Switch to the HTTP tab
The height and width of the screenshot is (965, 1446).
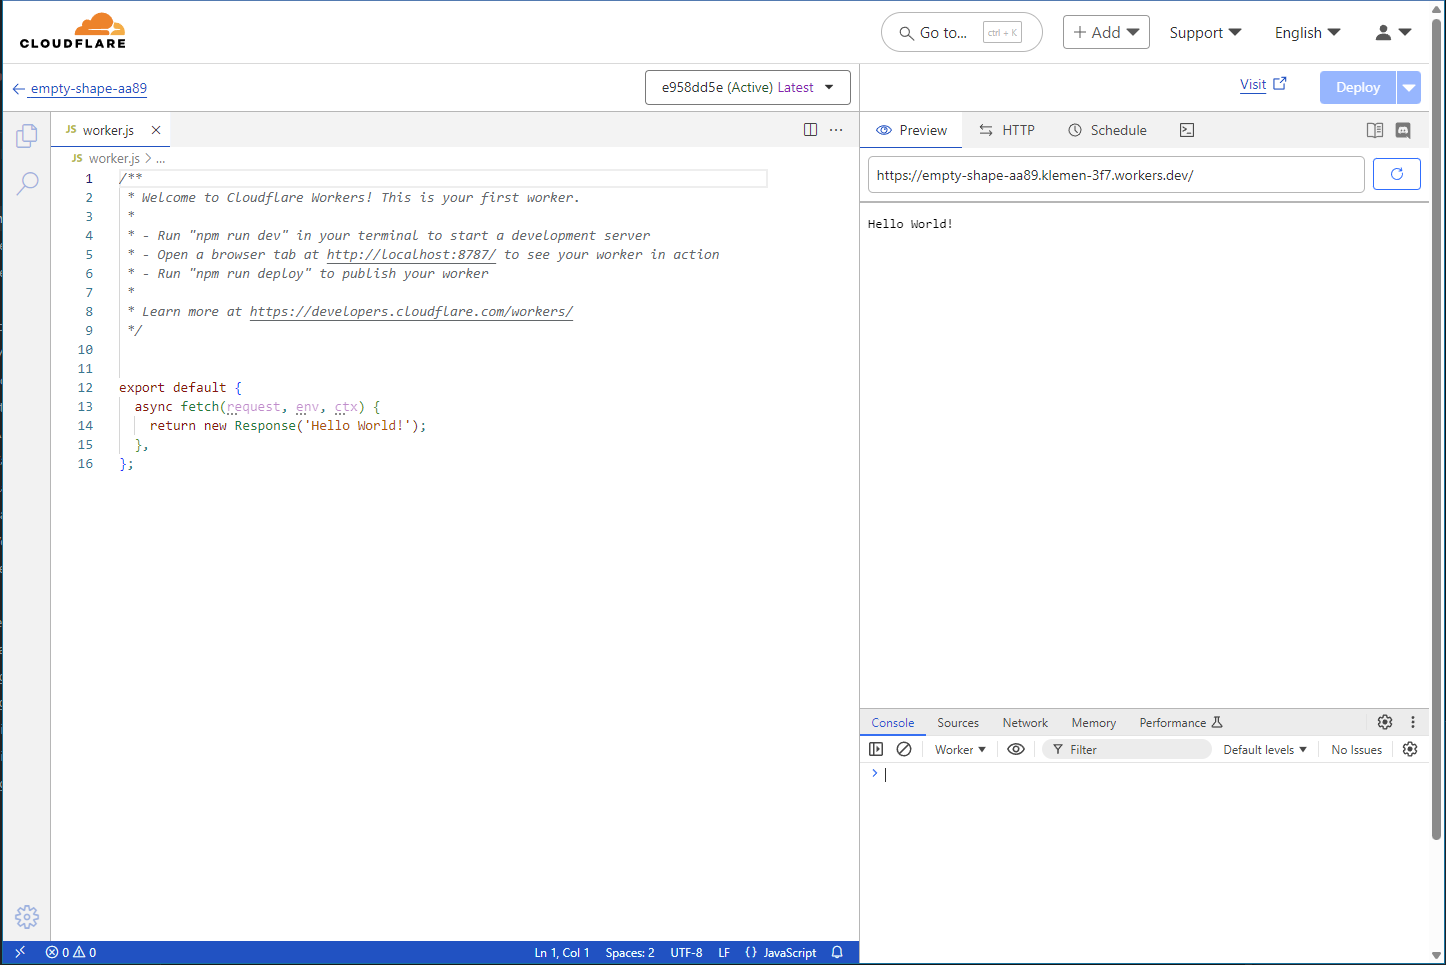1007,130
